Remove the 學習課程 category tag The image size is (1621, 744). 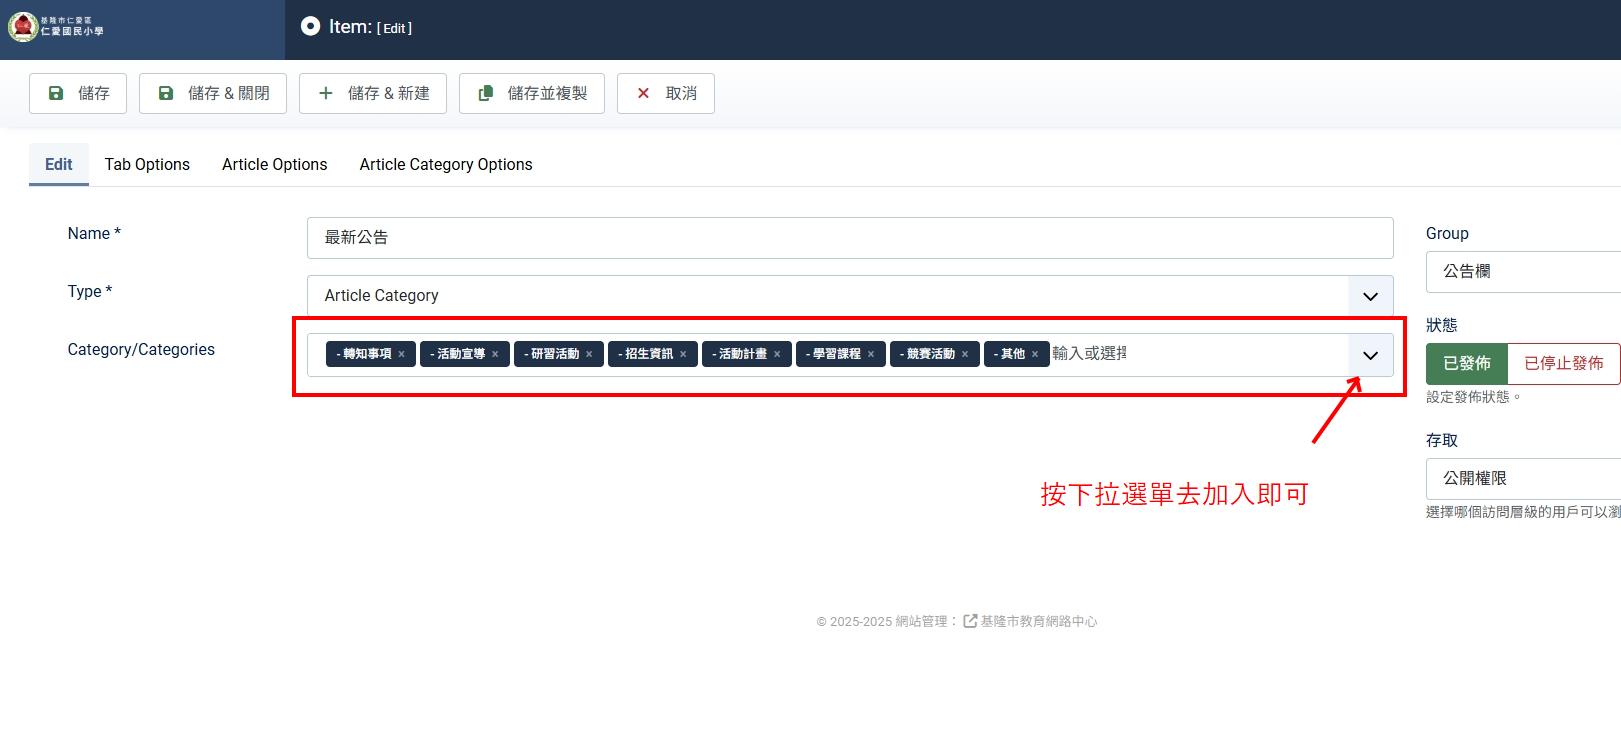871,354
